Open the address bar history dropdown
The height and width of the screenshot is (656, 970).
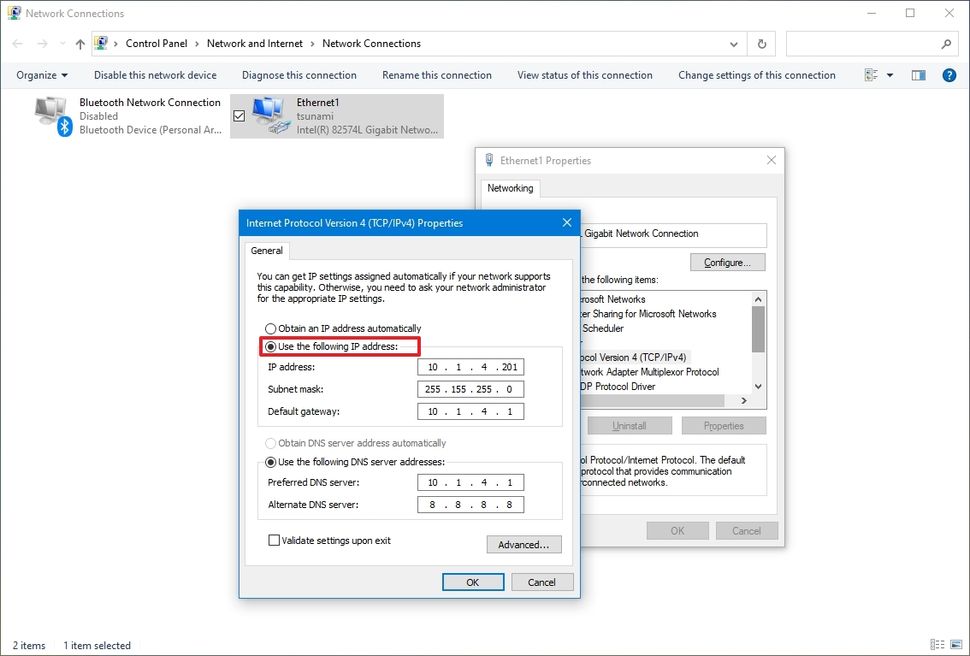[x=733, y=43]
